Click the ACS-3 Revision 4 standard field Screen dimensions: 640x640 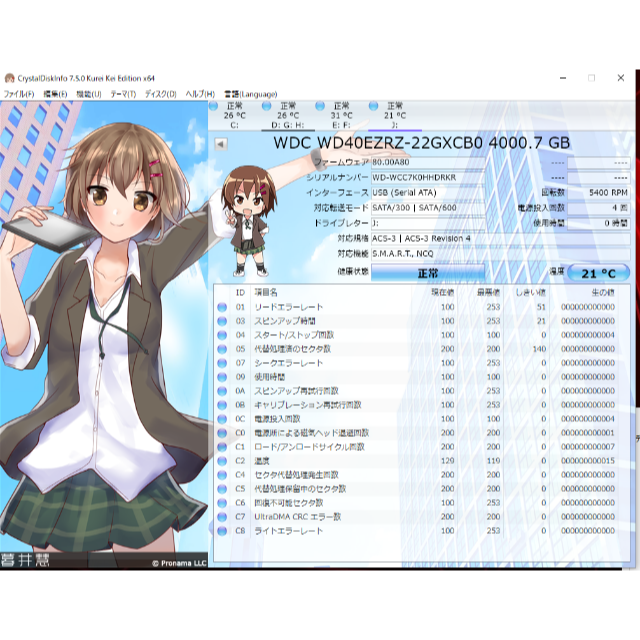pyautogui.click(x=500, y=238)
